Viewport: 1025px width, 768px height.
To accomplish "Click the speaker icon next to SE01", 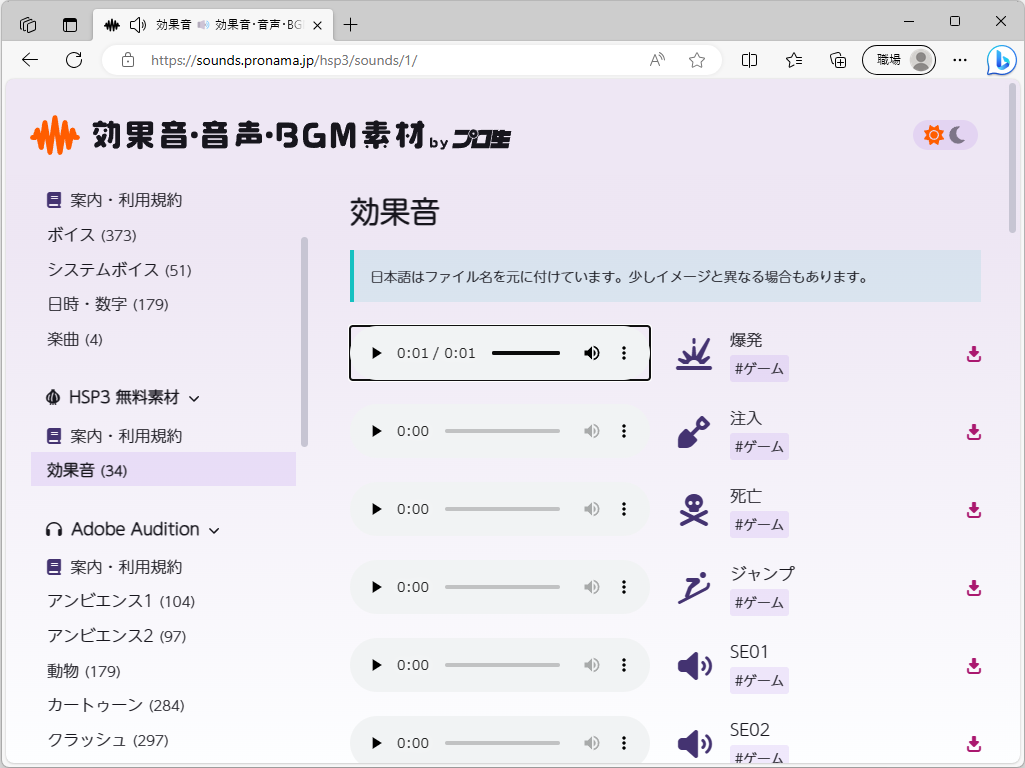I will [x=694, y=664].
